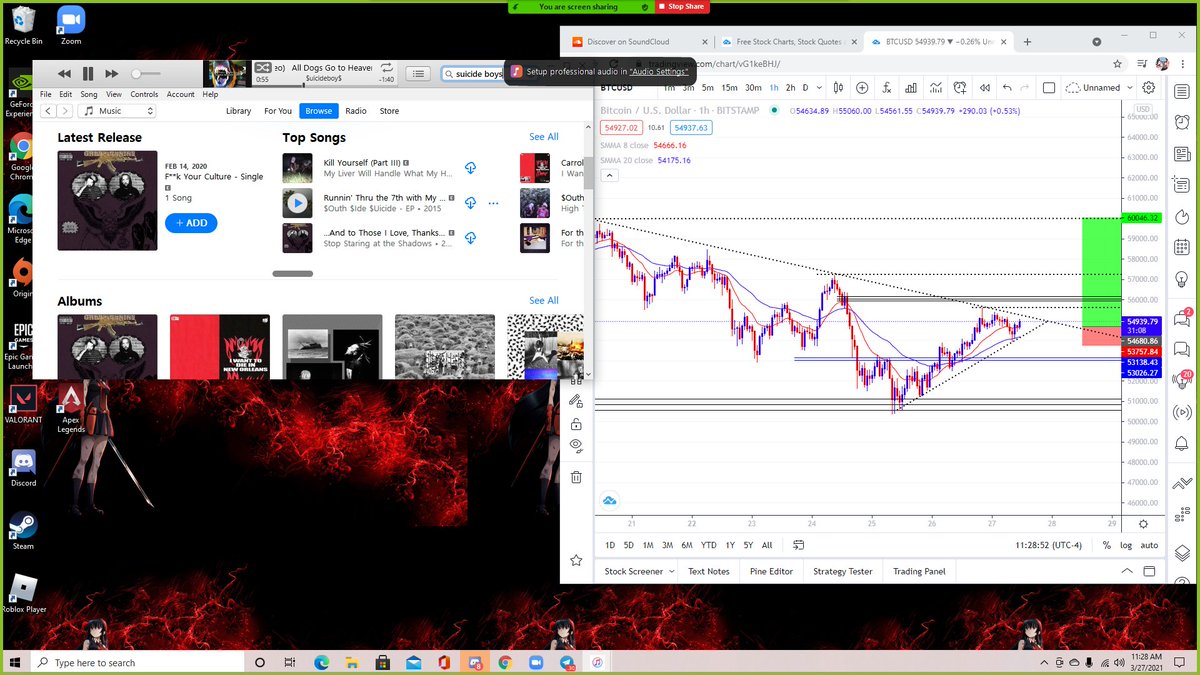Open more options for Runnin' Thru the 7th

click(x=493, y=204)
